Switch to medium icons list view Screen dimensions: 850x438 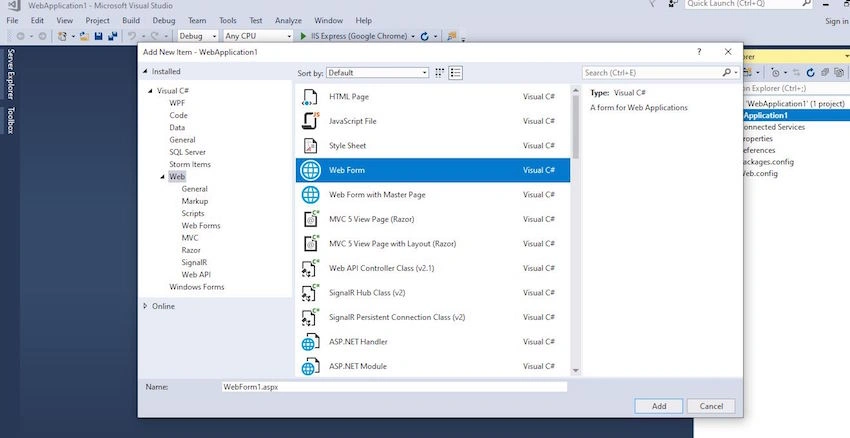[x=456, y=73]
